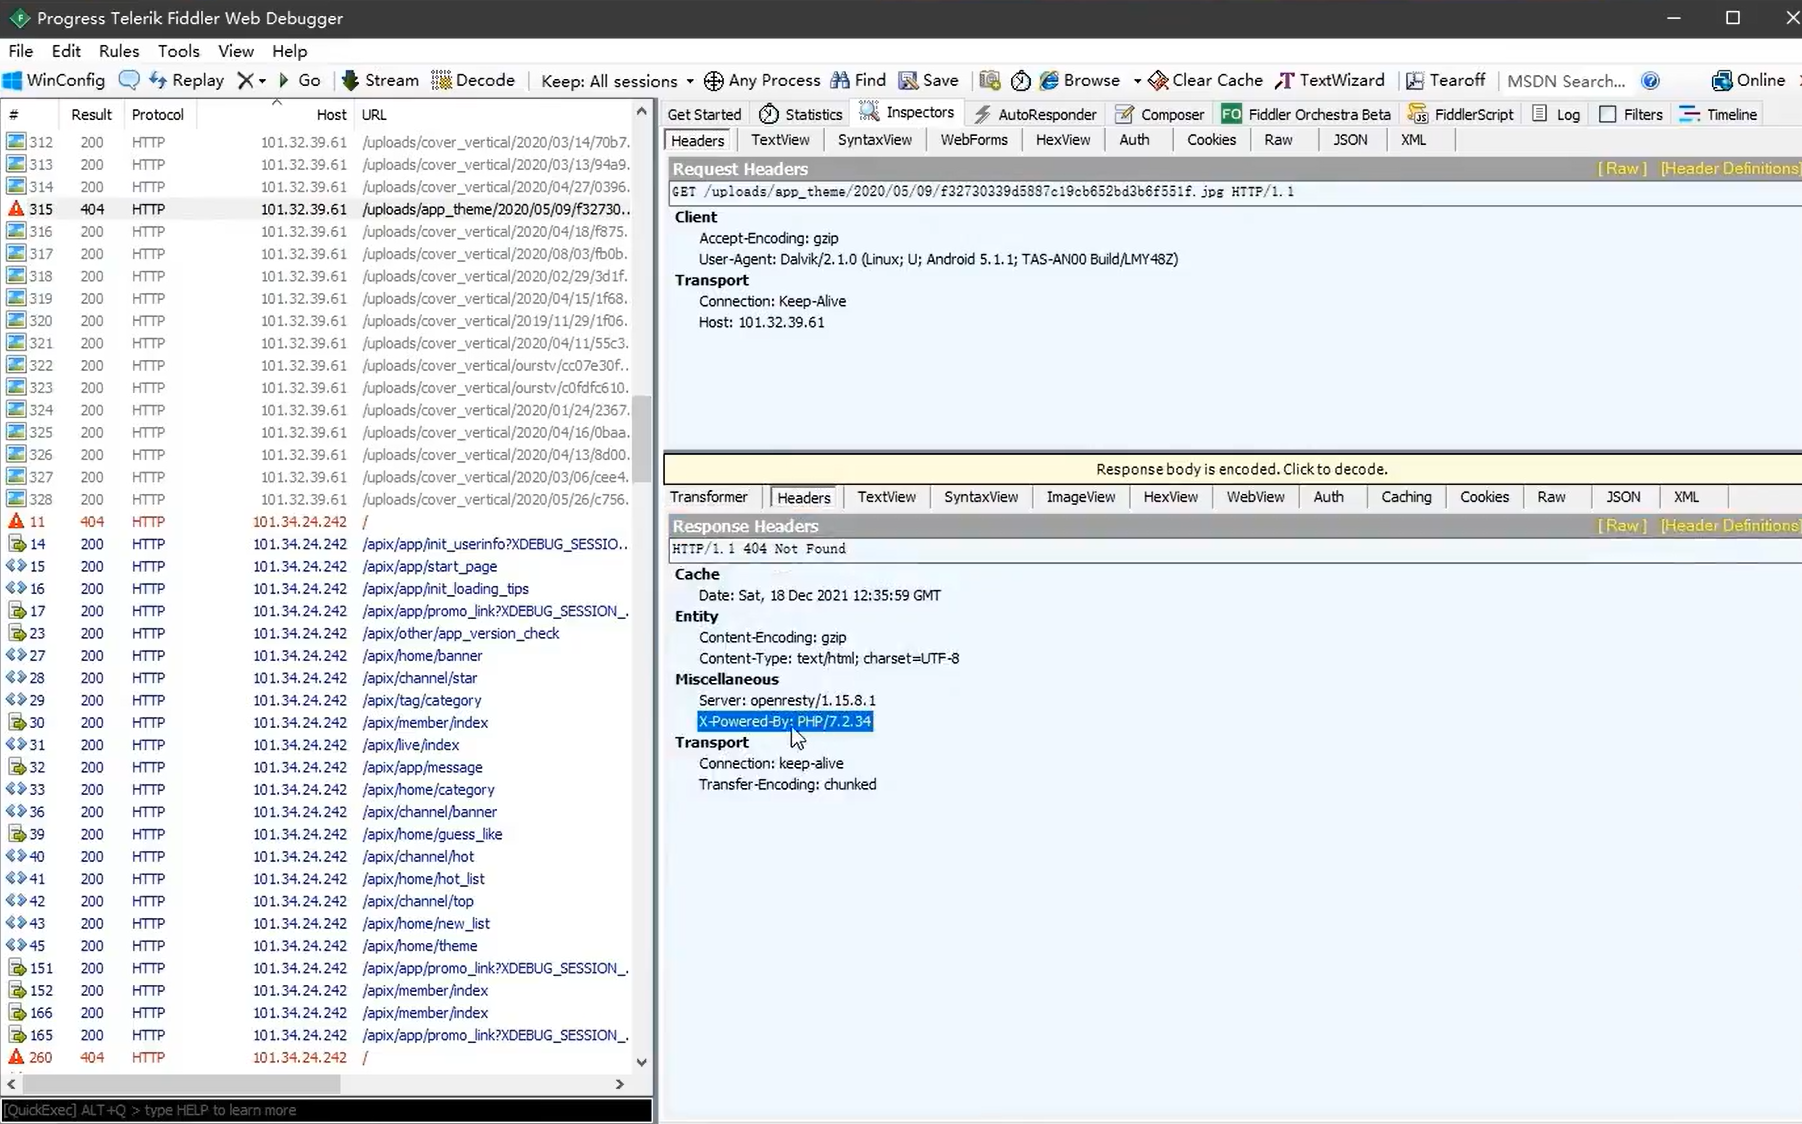
Task: Click the response headers Raw link
Action: [1622, 525]
